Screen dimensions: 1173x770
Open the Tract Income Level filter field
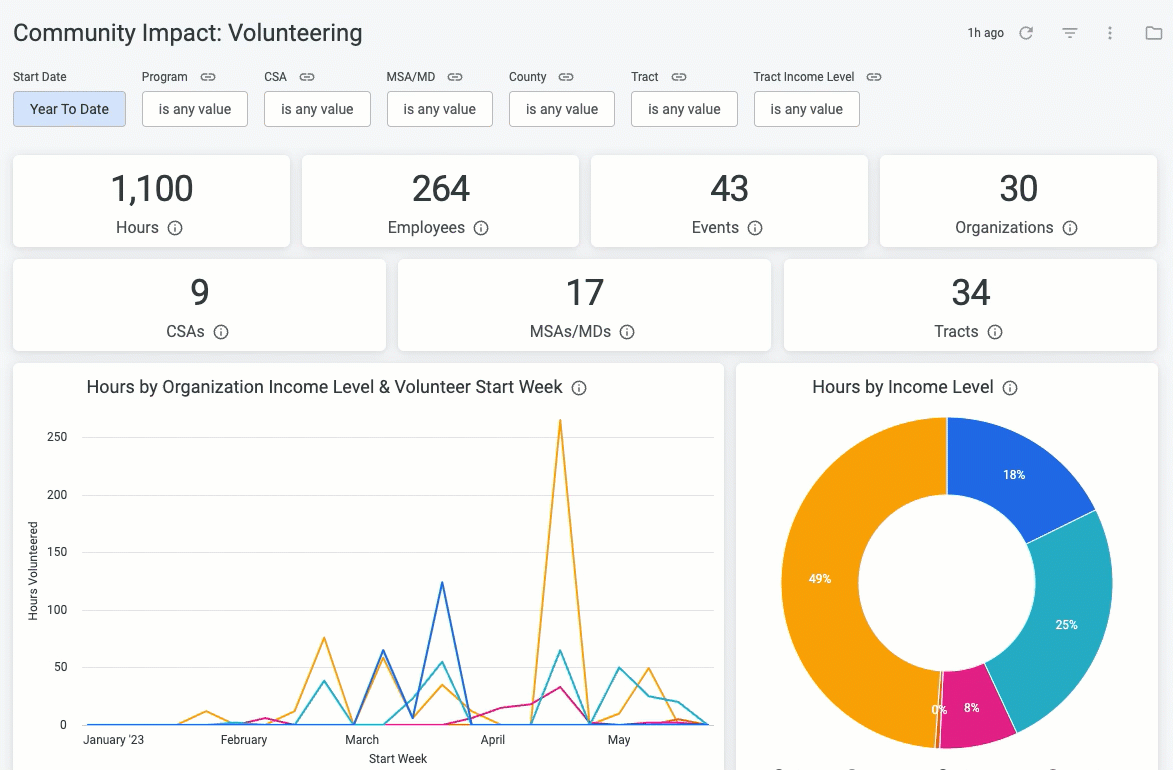[806, 109]
